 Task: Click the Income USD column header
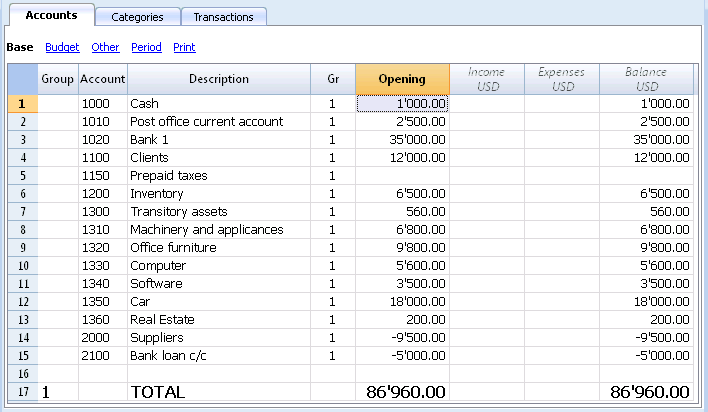pyautogui.click(x=487, y=79)
